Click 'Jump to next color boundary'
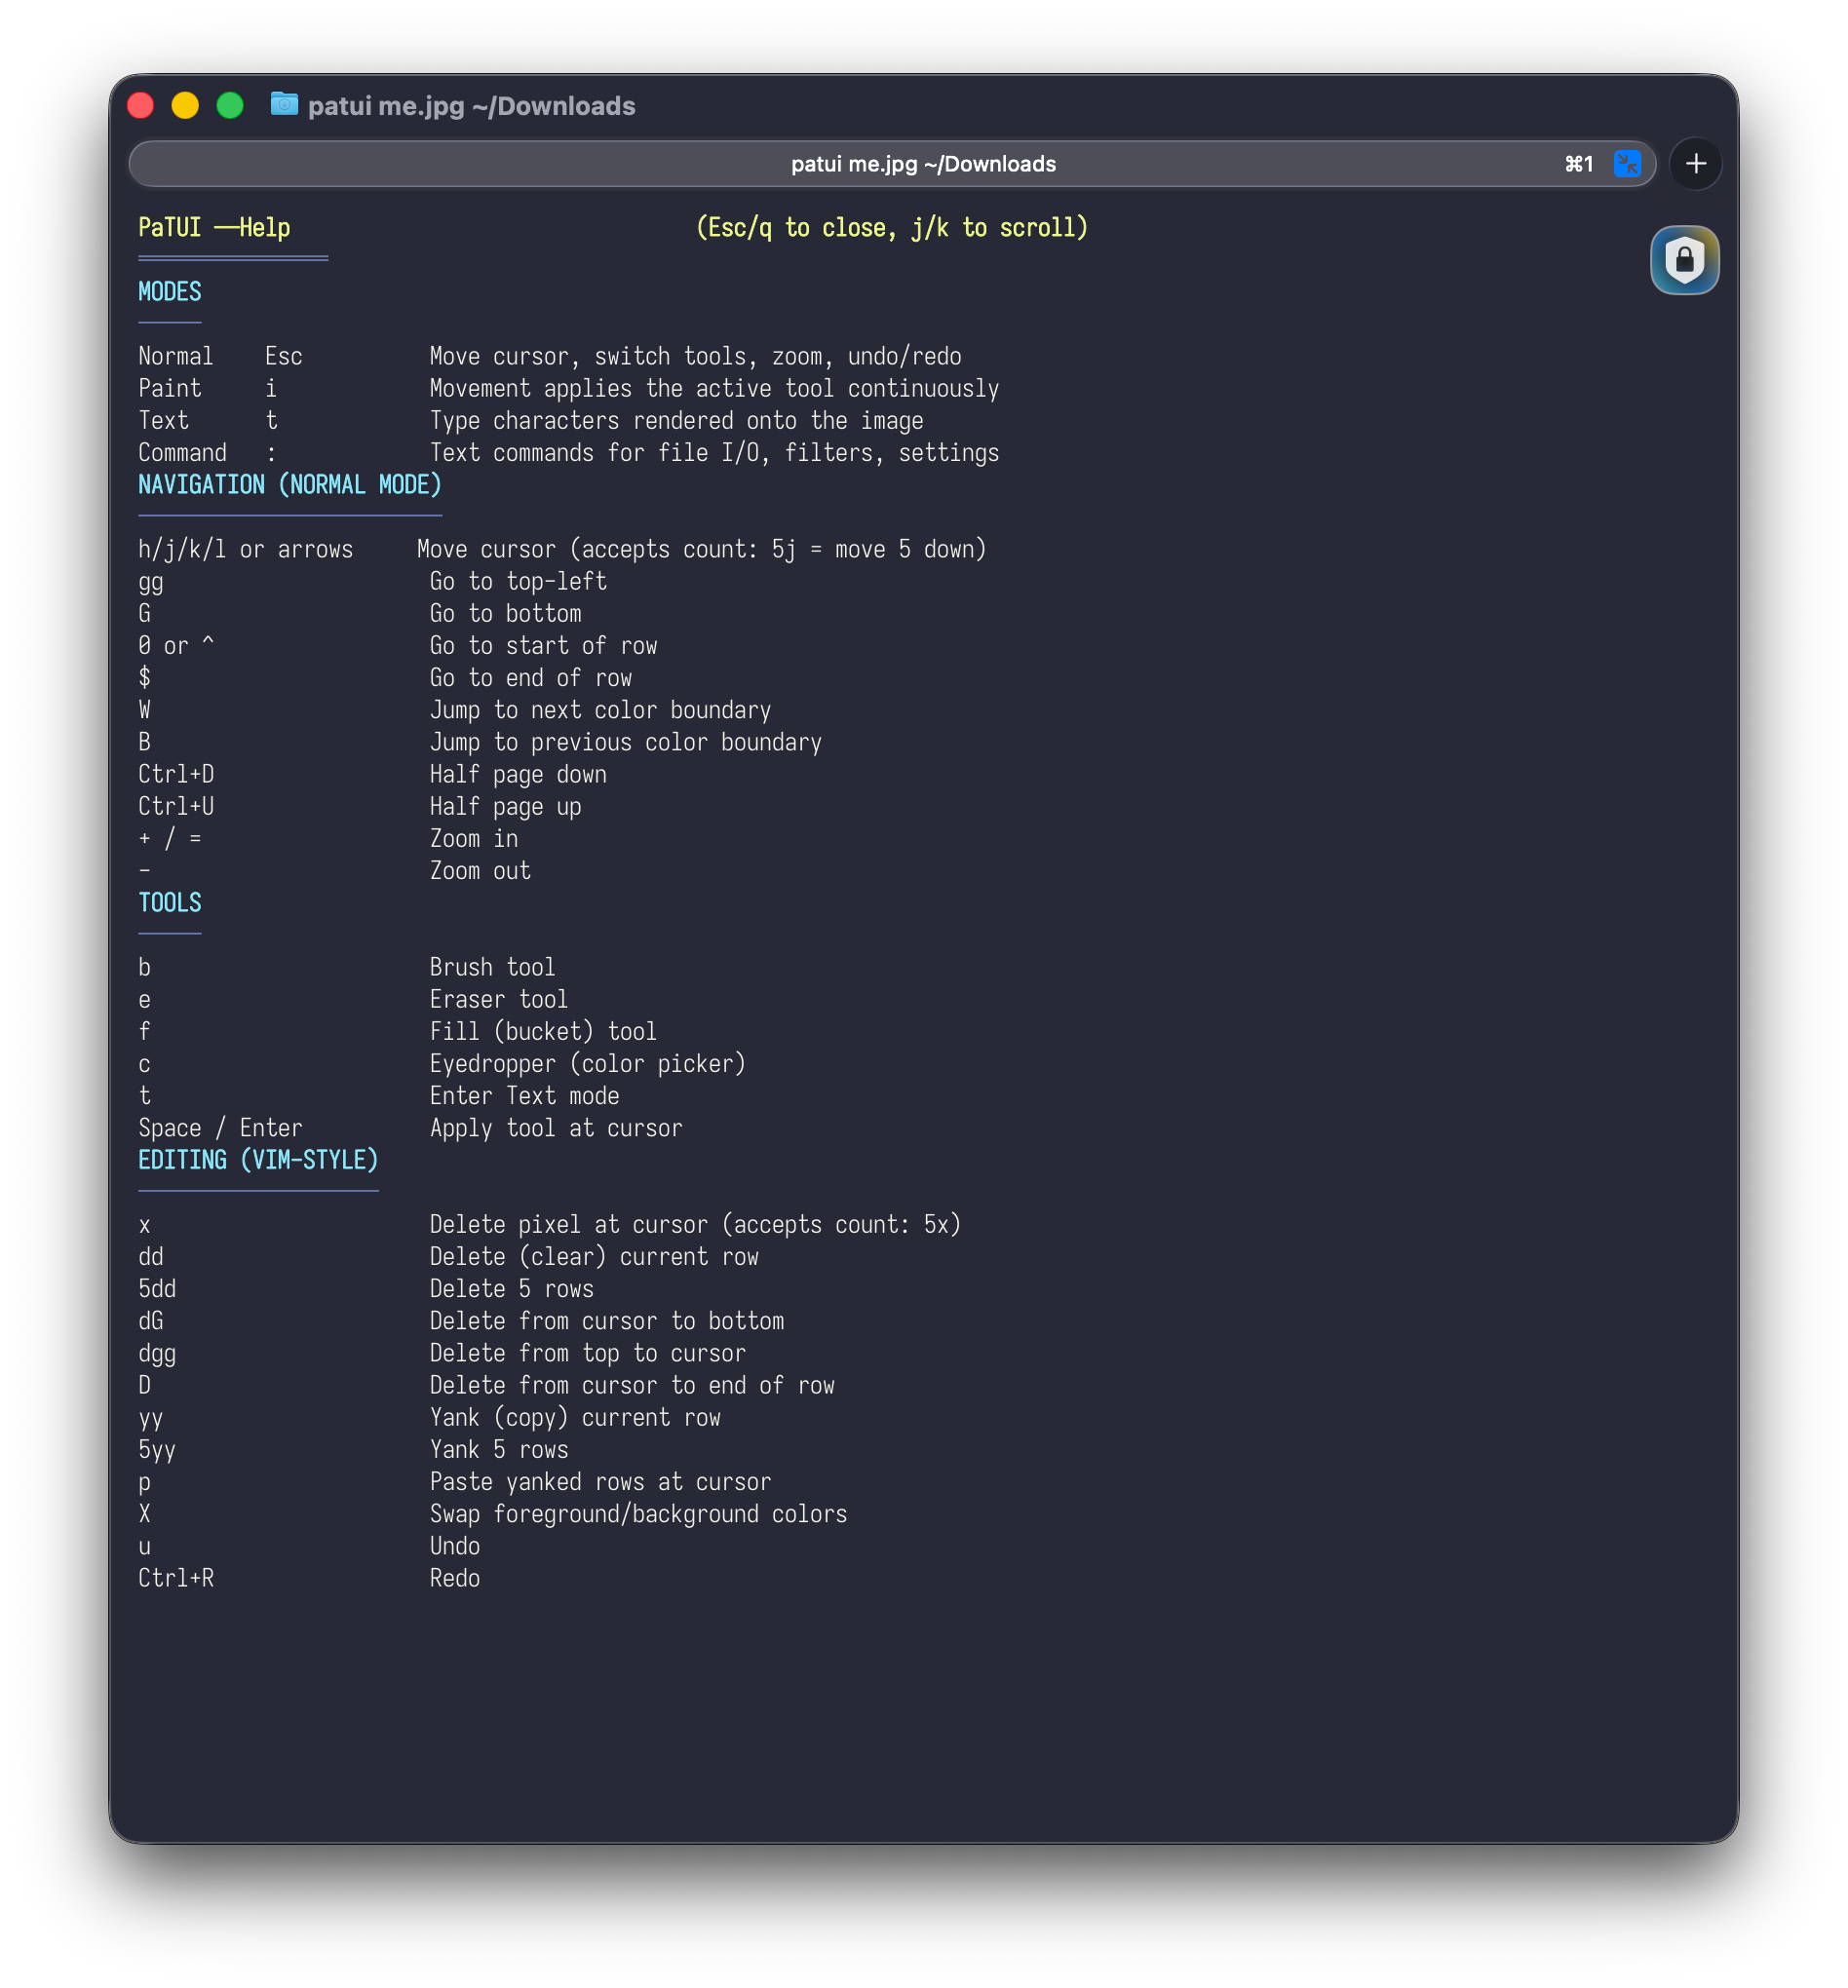1848x1988 pixels. click(600, 710)
